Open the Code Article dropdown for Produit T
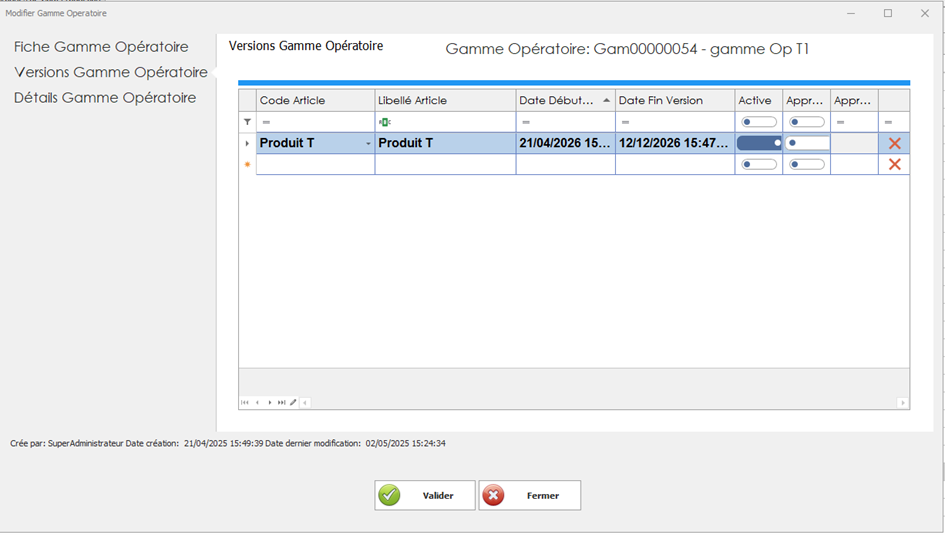Screen dimensions: 945x535 pyautogui.click(x=368, y=144)
